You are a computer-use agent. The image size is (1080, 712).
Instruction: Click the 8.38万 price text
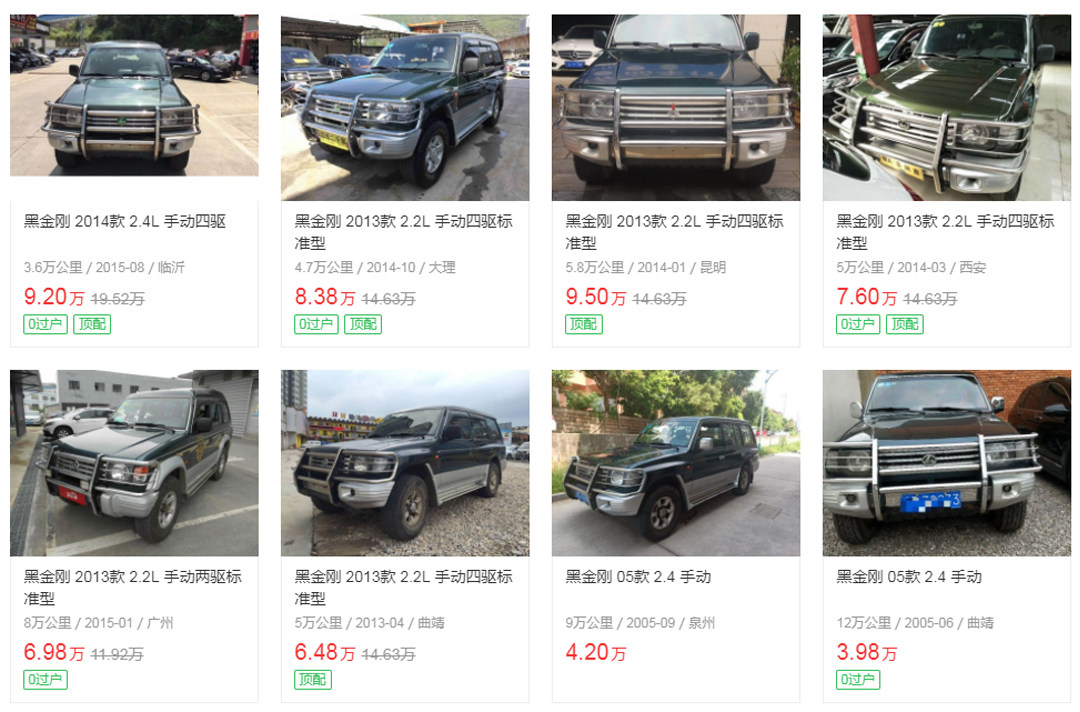coord(325,297)
